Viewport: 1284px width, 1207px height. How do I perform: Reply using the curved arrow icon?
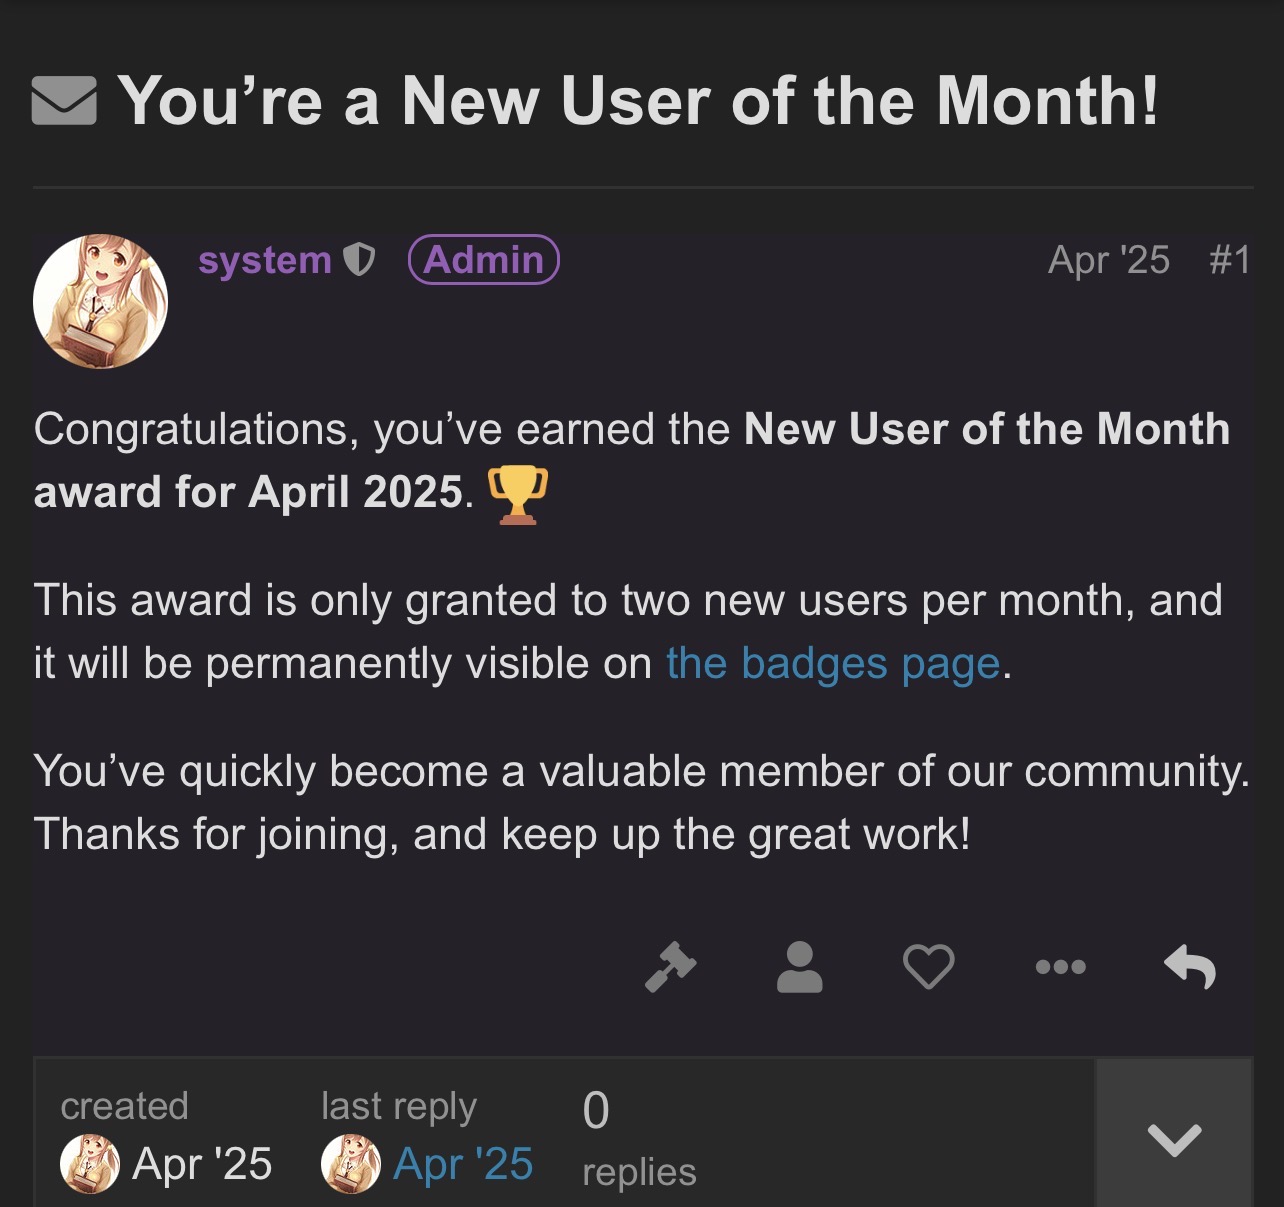(1190, 967)
